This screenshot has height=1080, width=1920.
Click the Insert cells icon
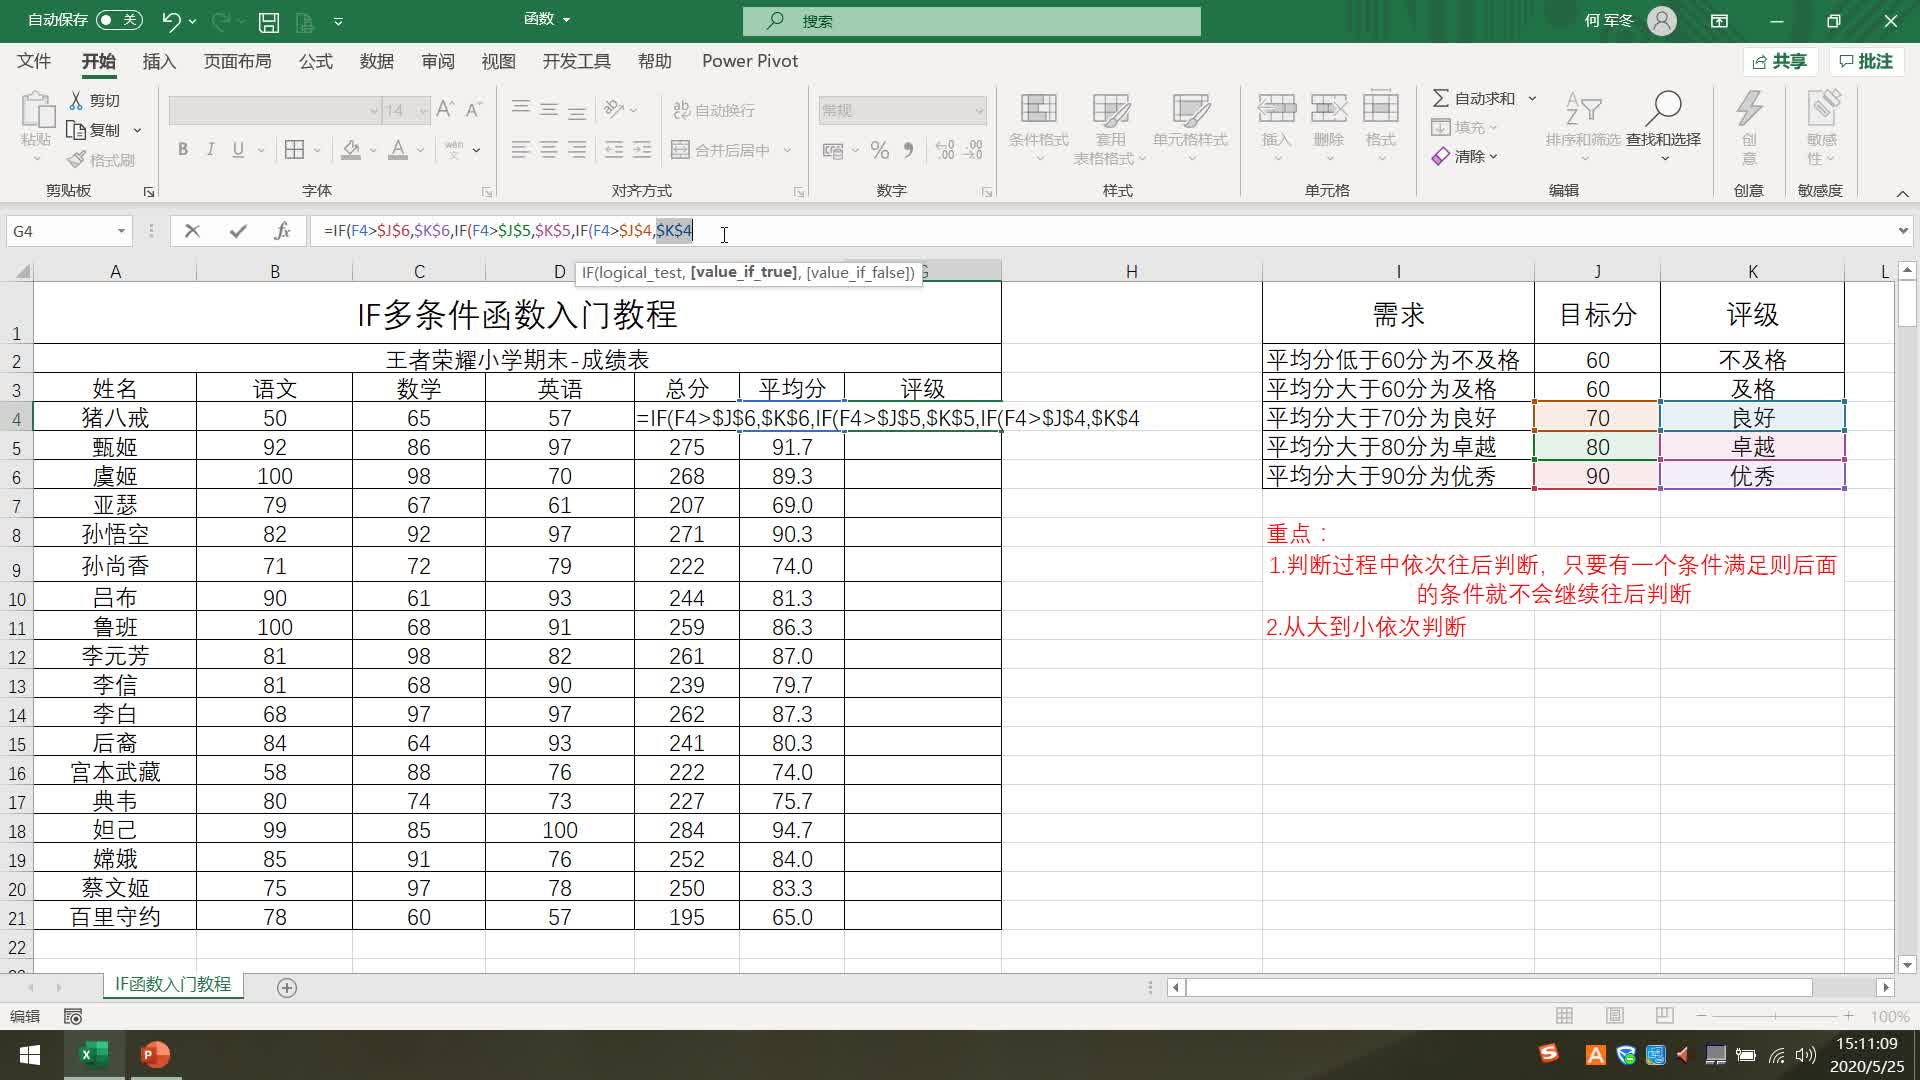1276,108
